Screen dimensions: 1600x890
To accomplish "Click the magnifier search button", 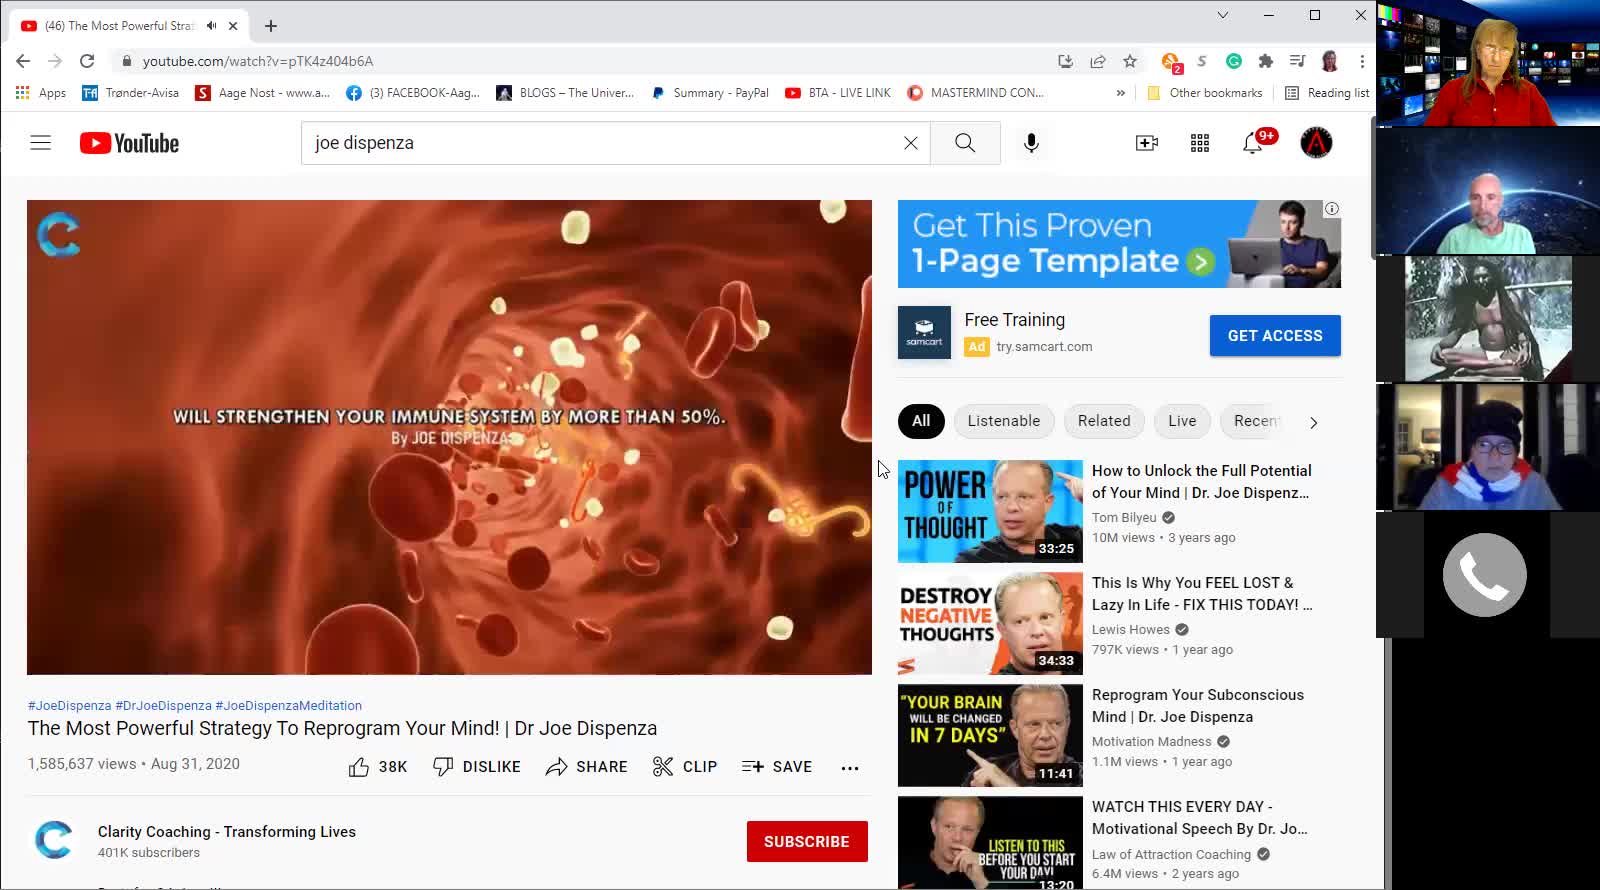I will coord(965,143).
